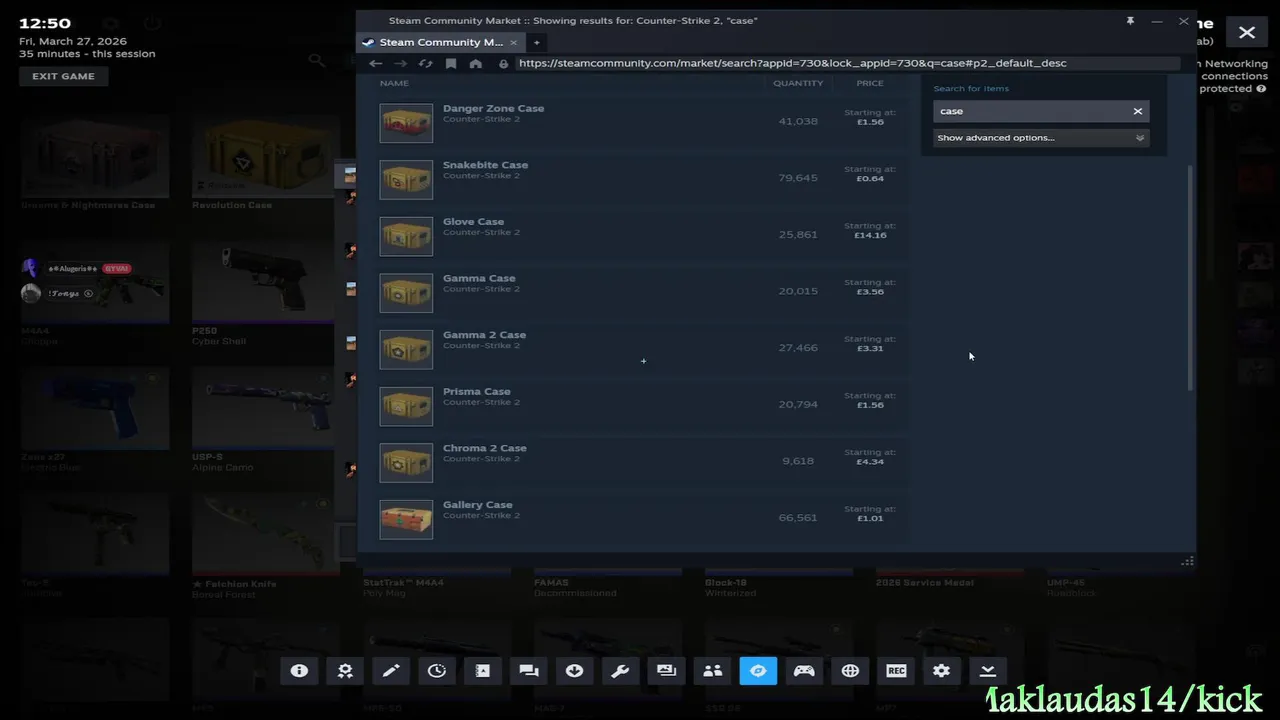Open a new browser tab

click(536, 42)
